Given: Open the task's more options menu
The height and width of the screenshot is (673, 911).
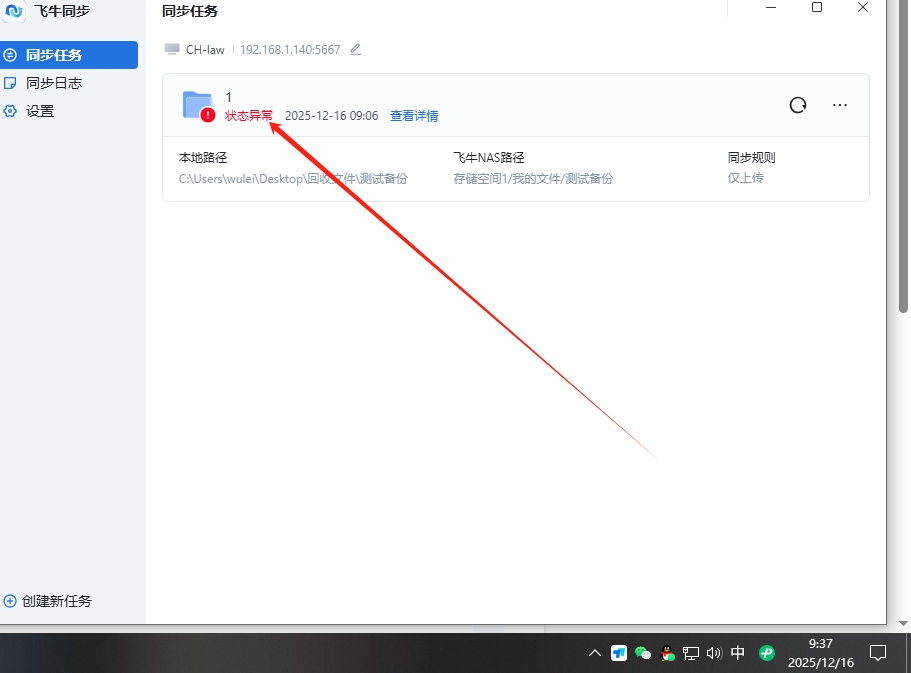Looking at the screenshot, I should click(x=840, y=104).
